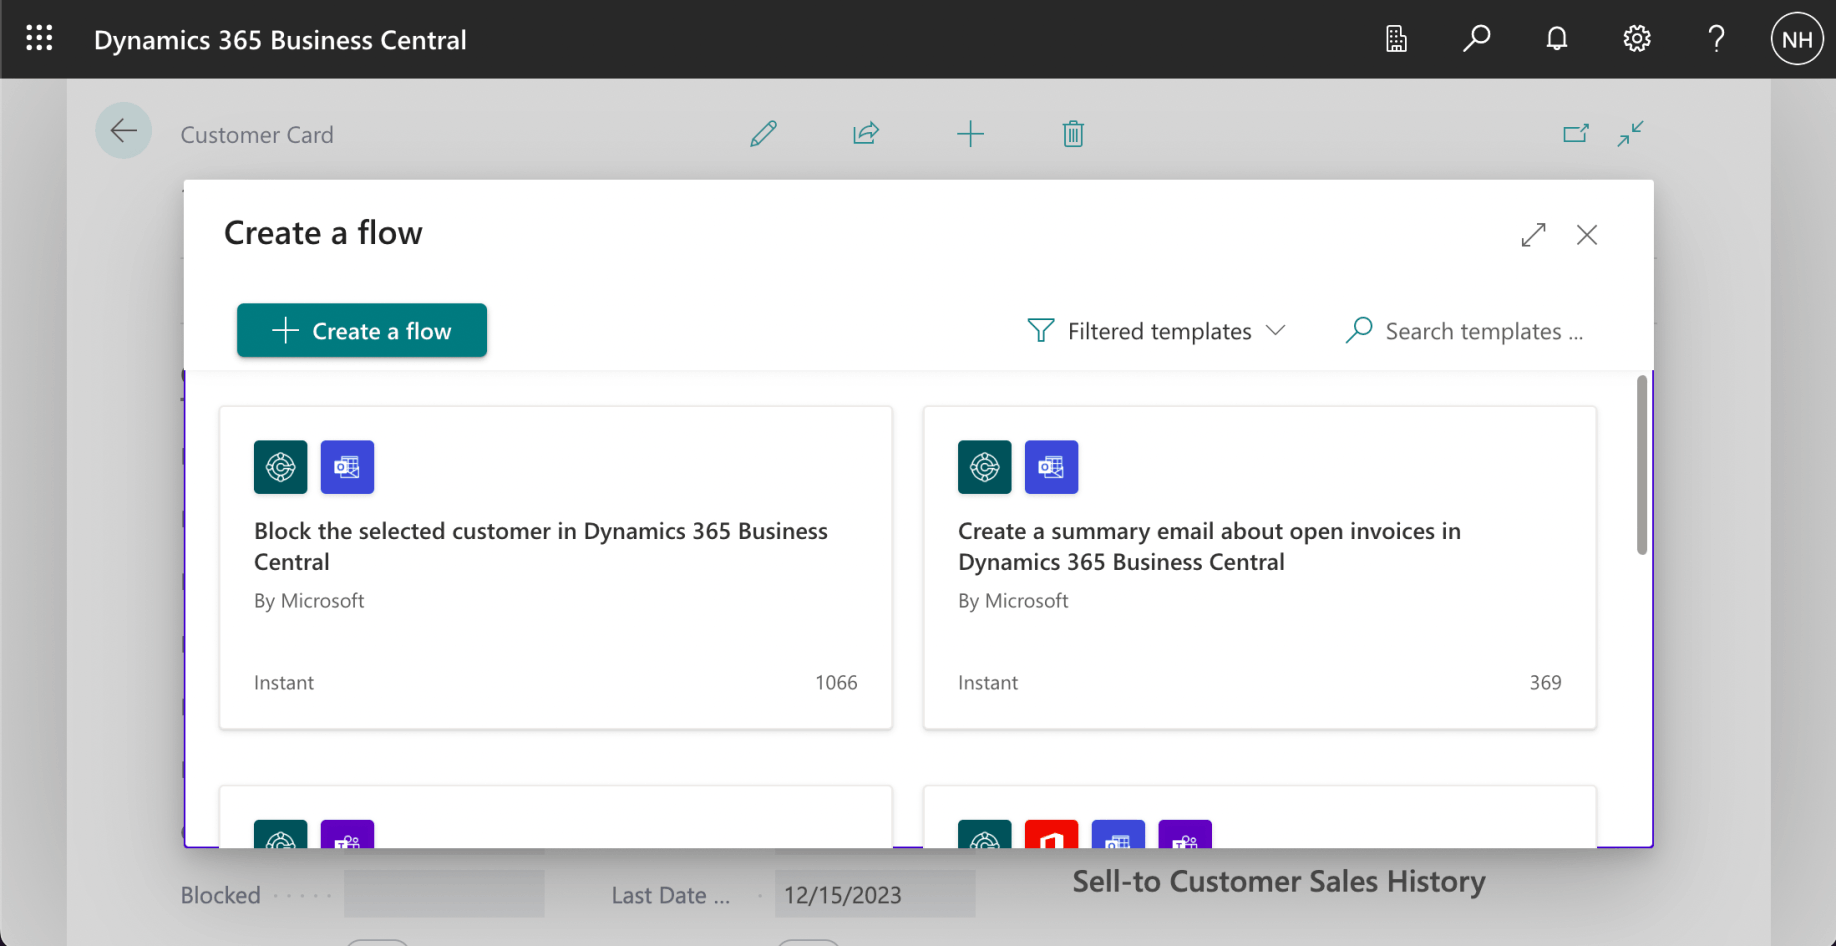This screenshot has height=946, width=1836.
Task: Click the template list vertical scrollbar
Action: [1641, 465]
